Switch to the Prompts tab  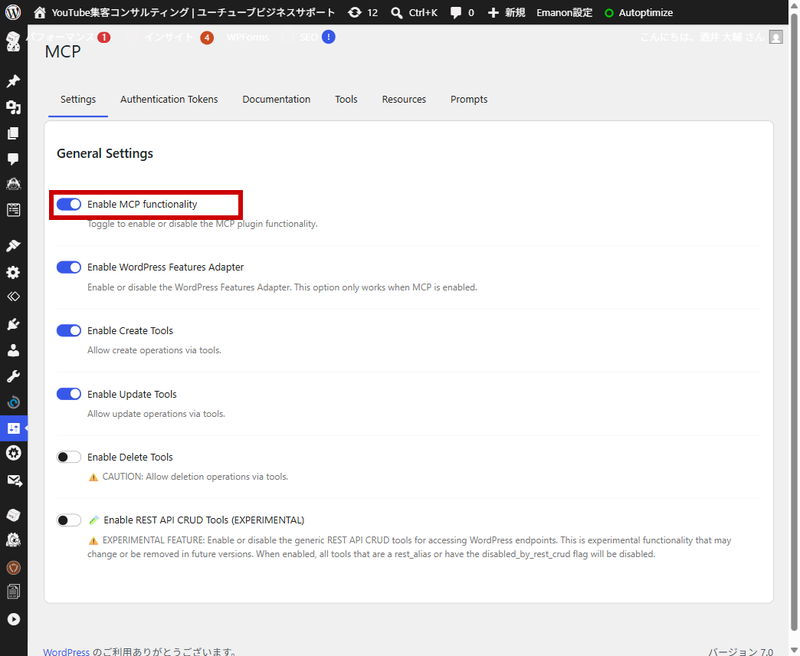tap(469, 99)
